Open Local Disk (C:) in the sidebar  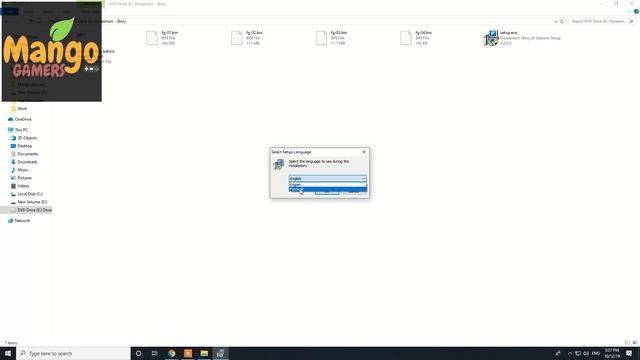click(x=30, y=194)
